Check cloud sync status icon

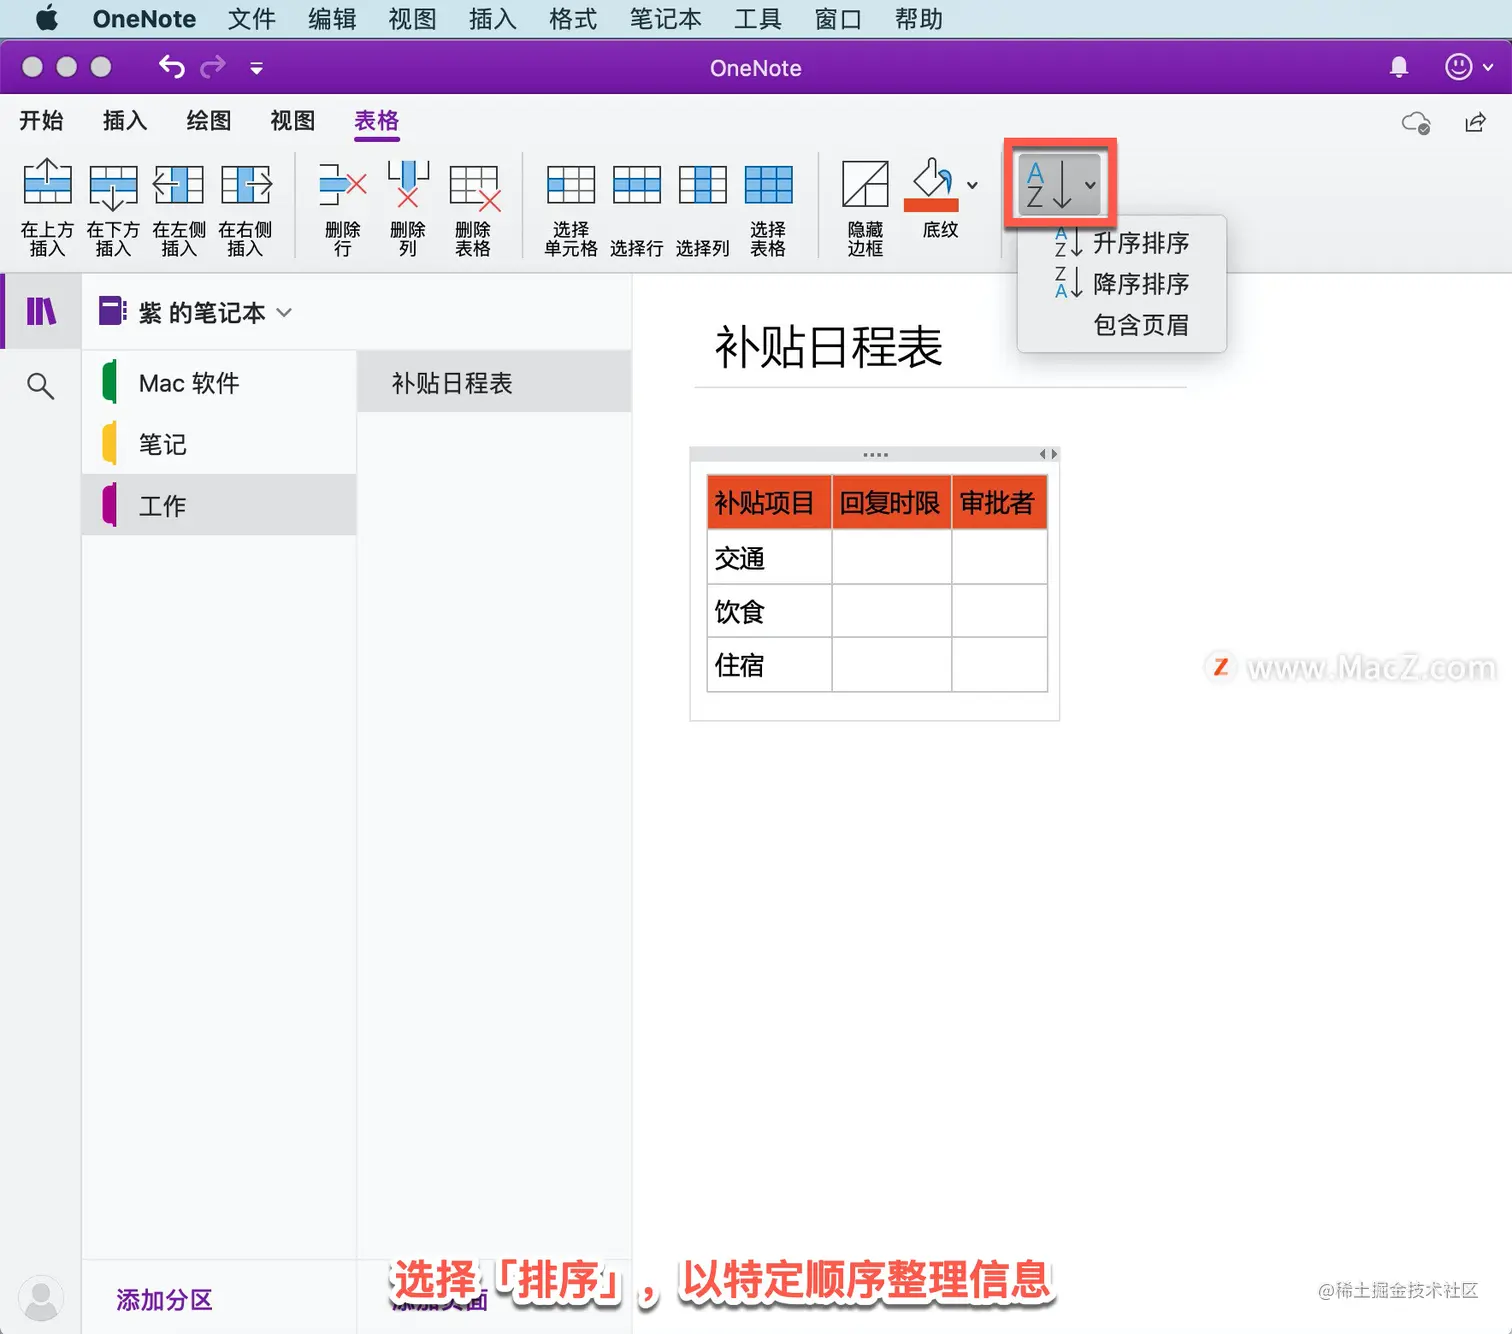click(1416, 122)
